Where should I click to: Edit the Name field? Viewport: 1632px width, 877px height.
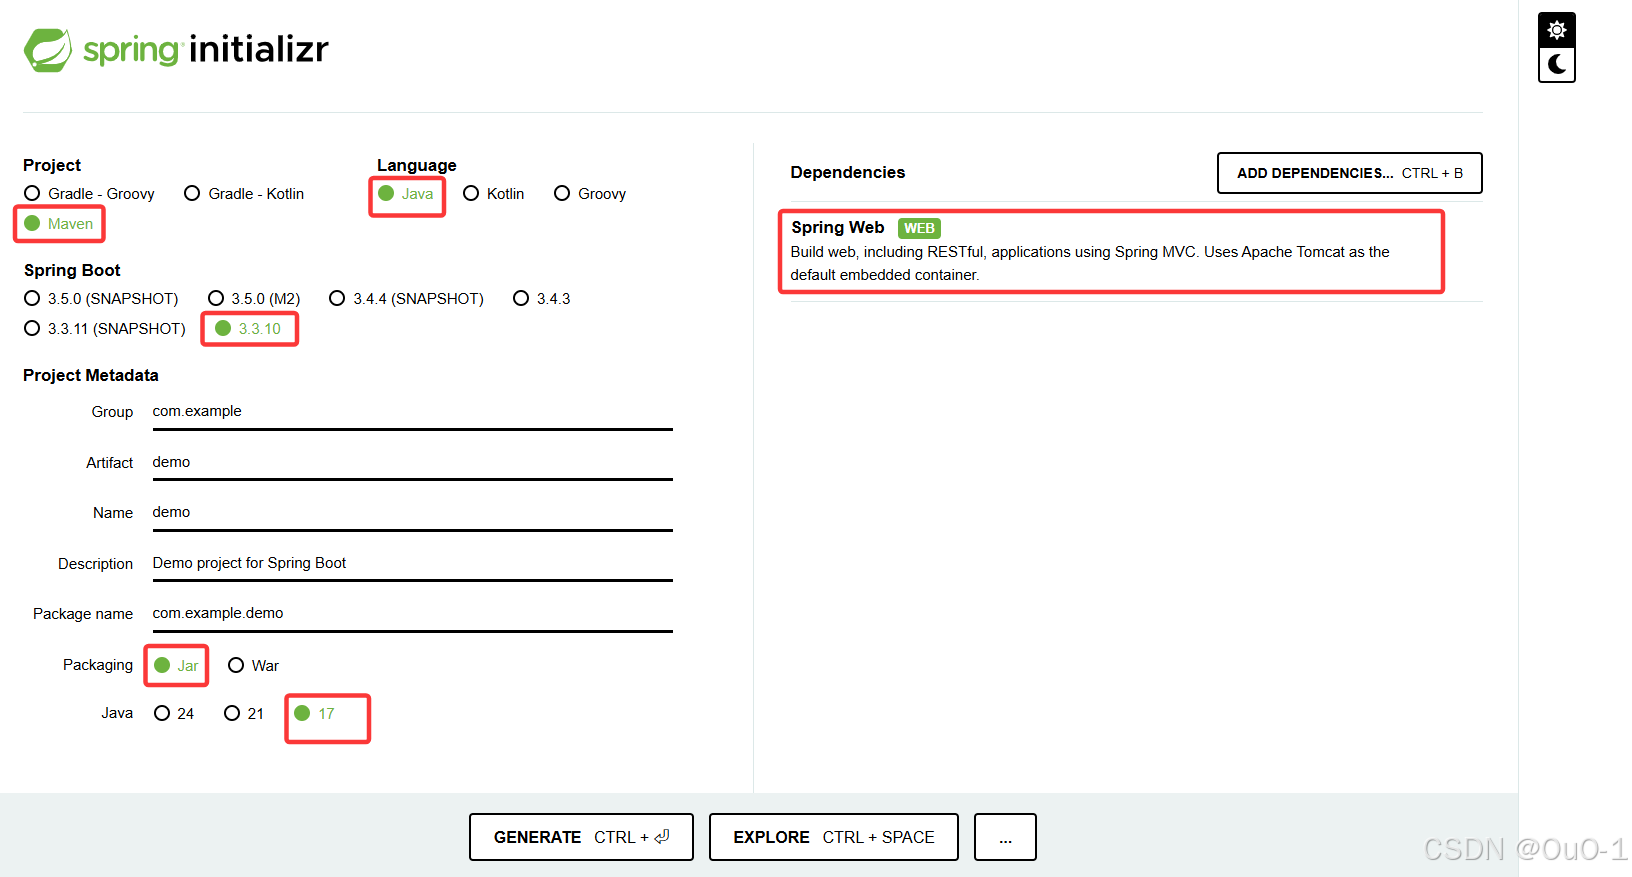(x=412, y=512)
